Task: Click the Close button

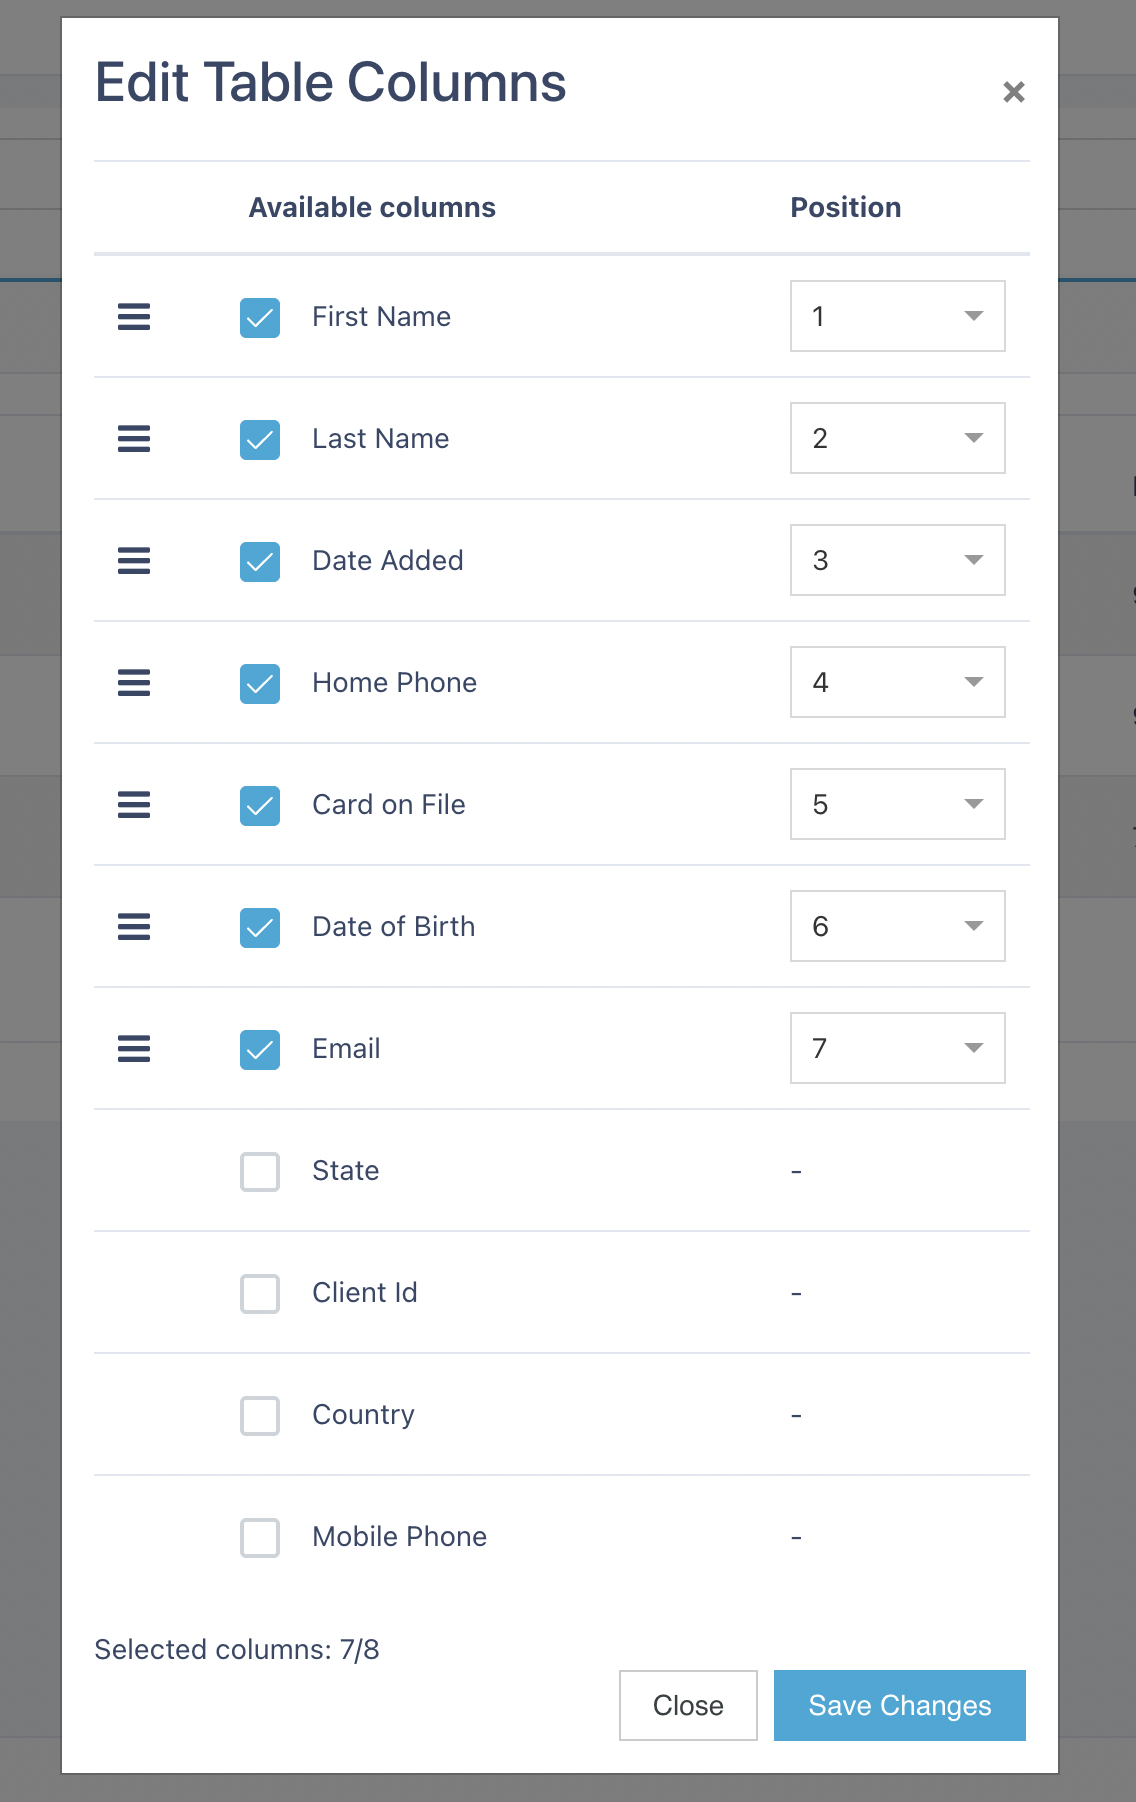Action: (688, 1705)
